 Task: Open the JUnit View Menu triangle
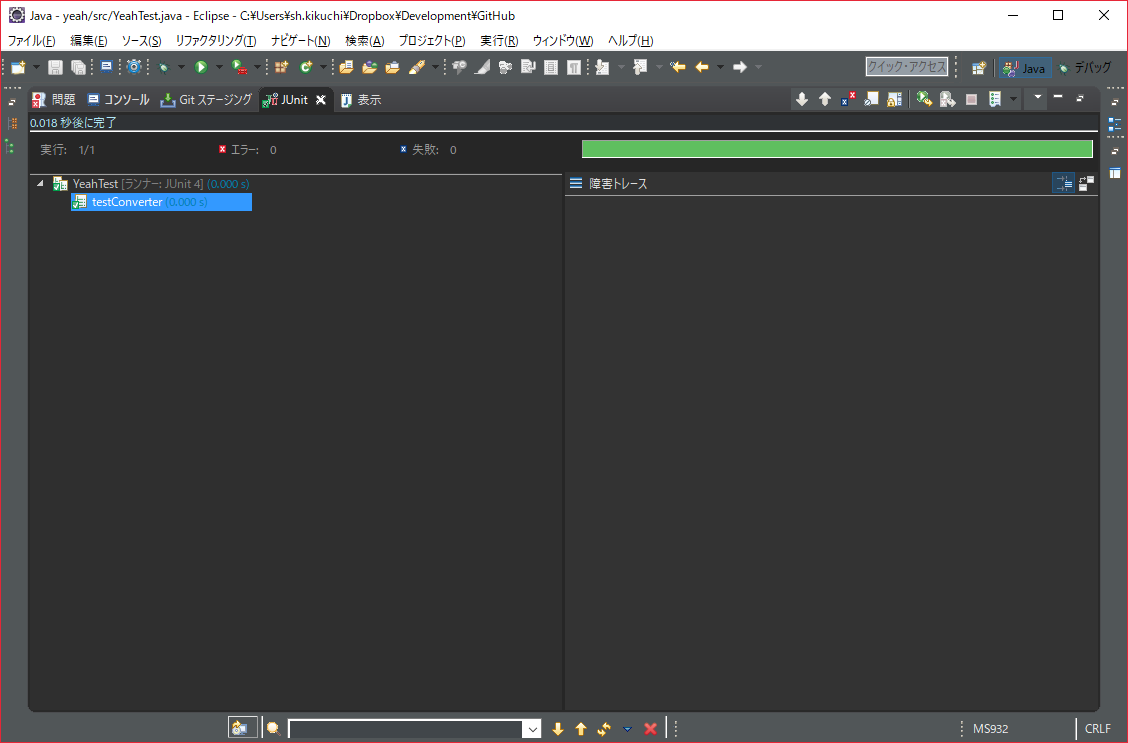[x=1037, y=96]
